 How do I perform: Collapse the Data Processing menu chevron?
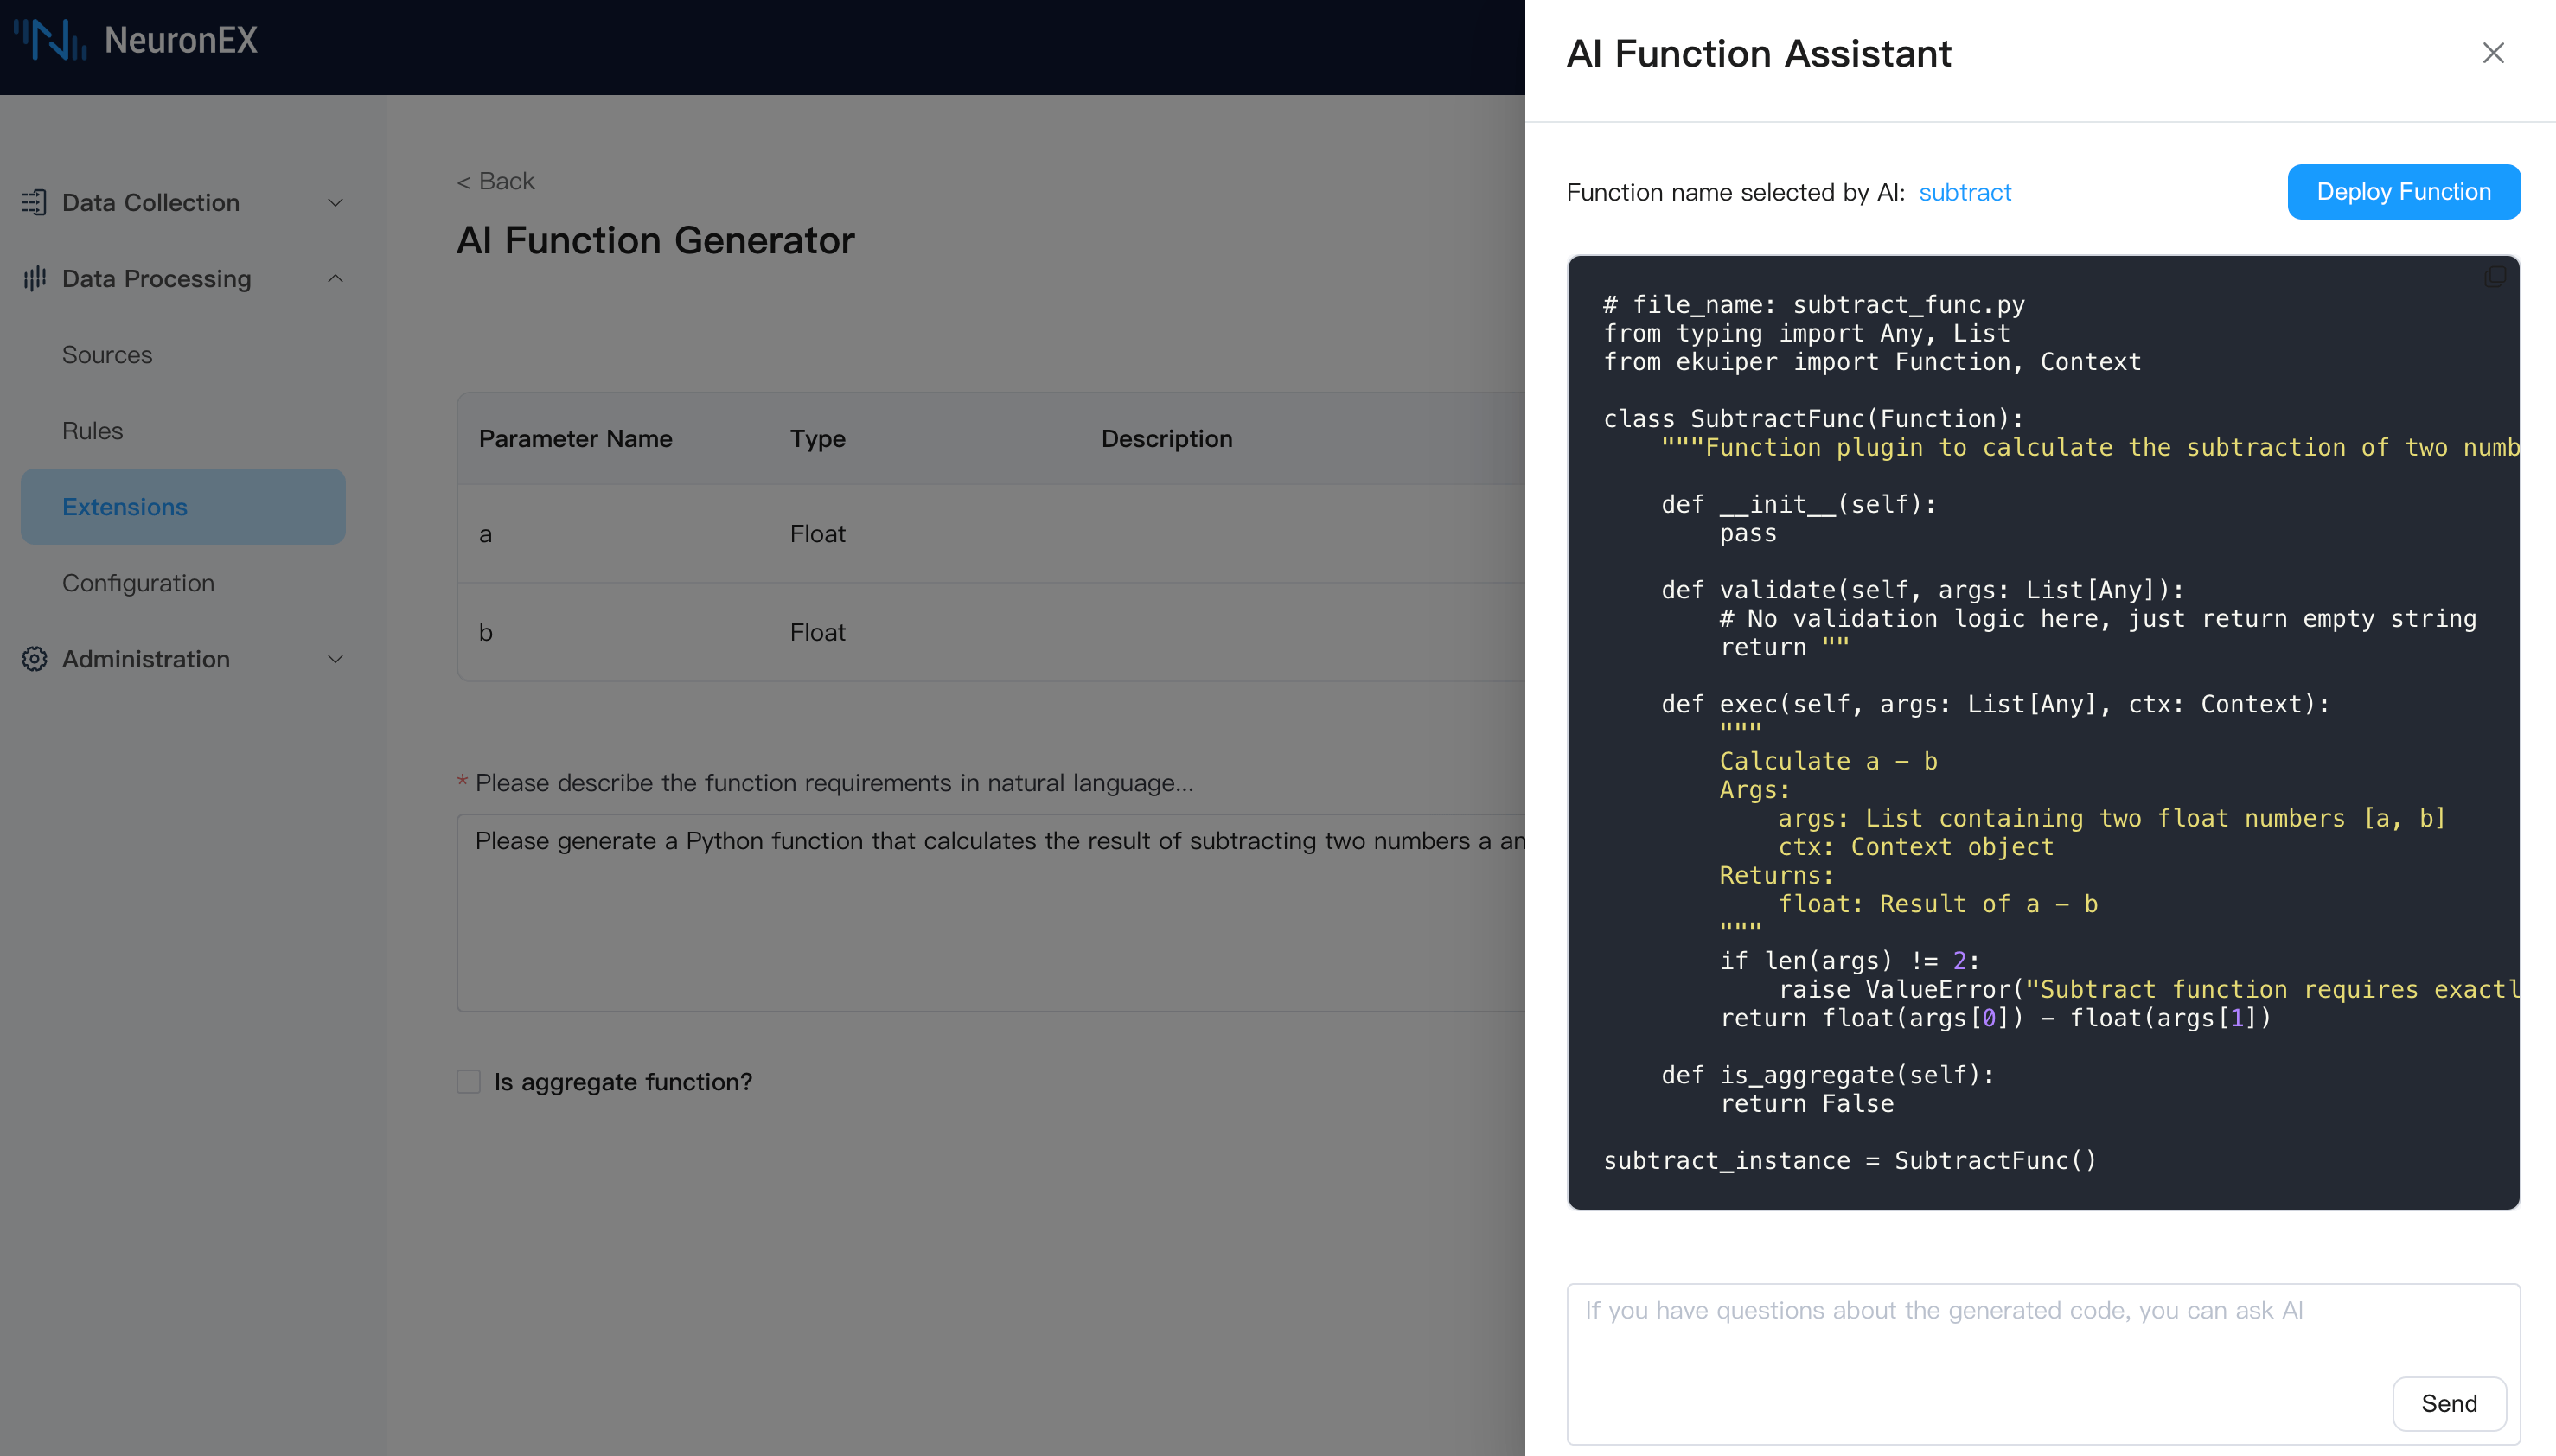click(x=335, y=278)
